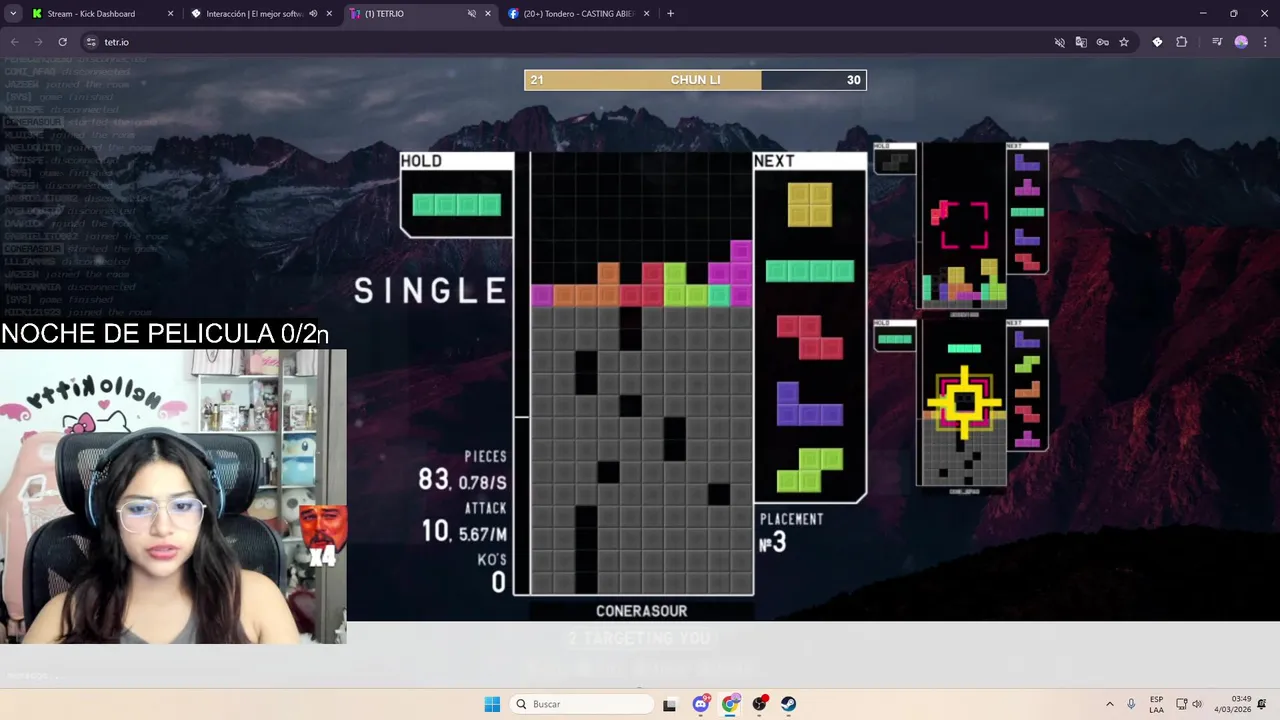
Task: Click the CONERASOUR player name
Action: 641,611
